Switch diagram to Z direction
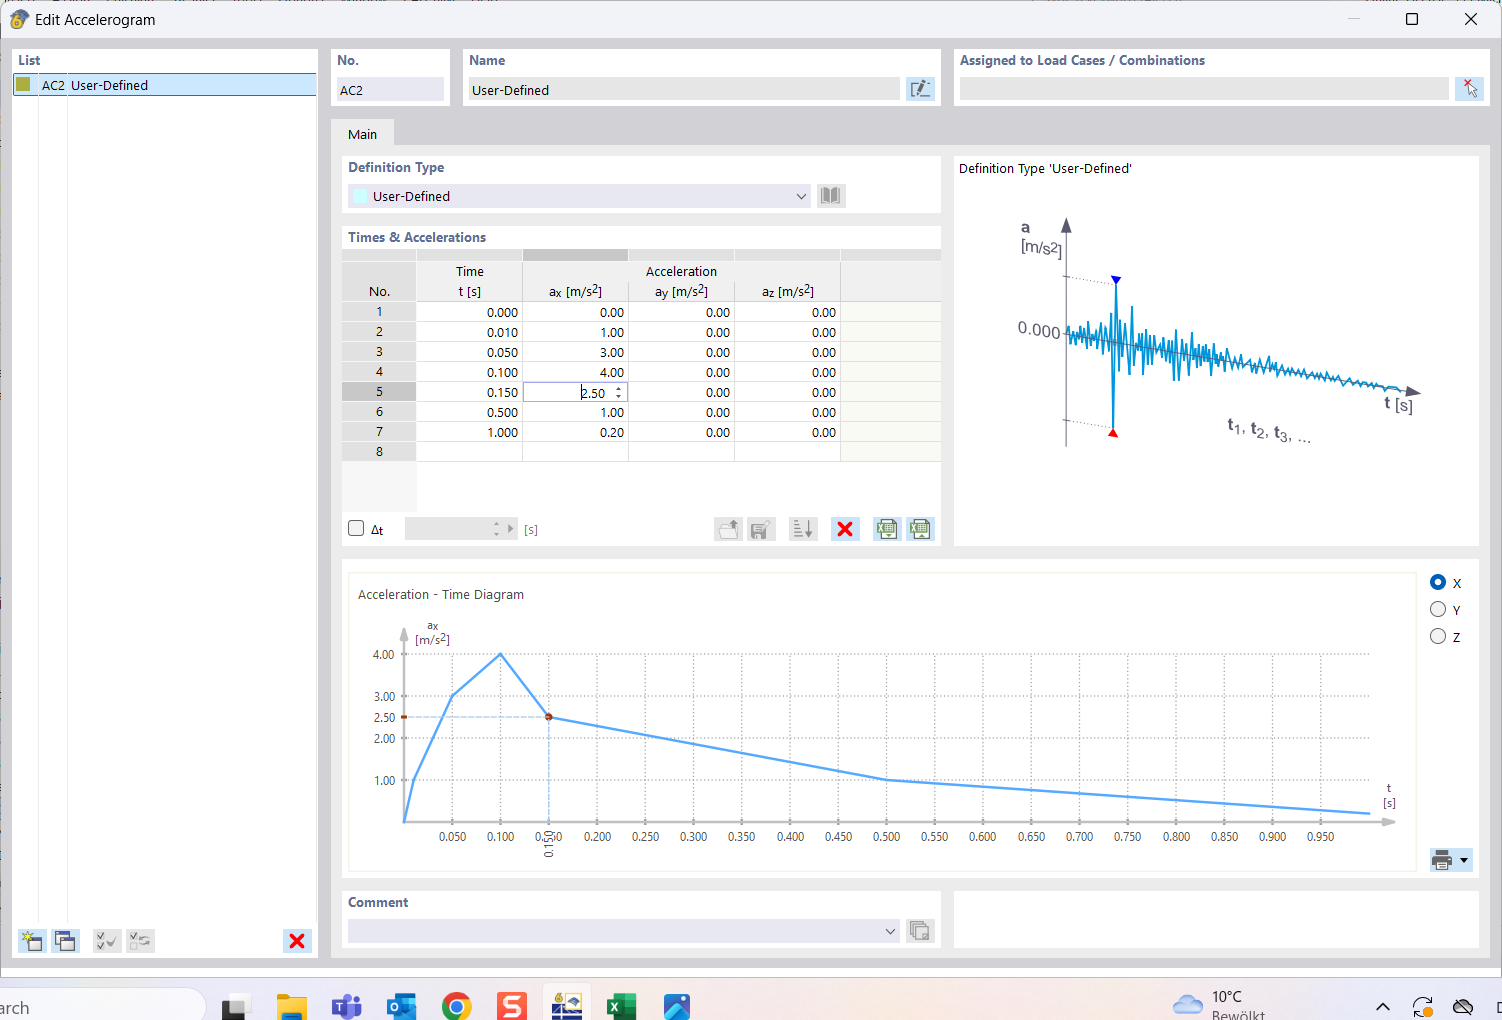Screen dimensions: 1502x1020 (x=1438, y=636)
